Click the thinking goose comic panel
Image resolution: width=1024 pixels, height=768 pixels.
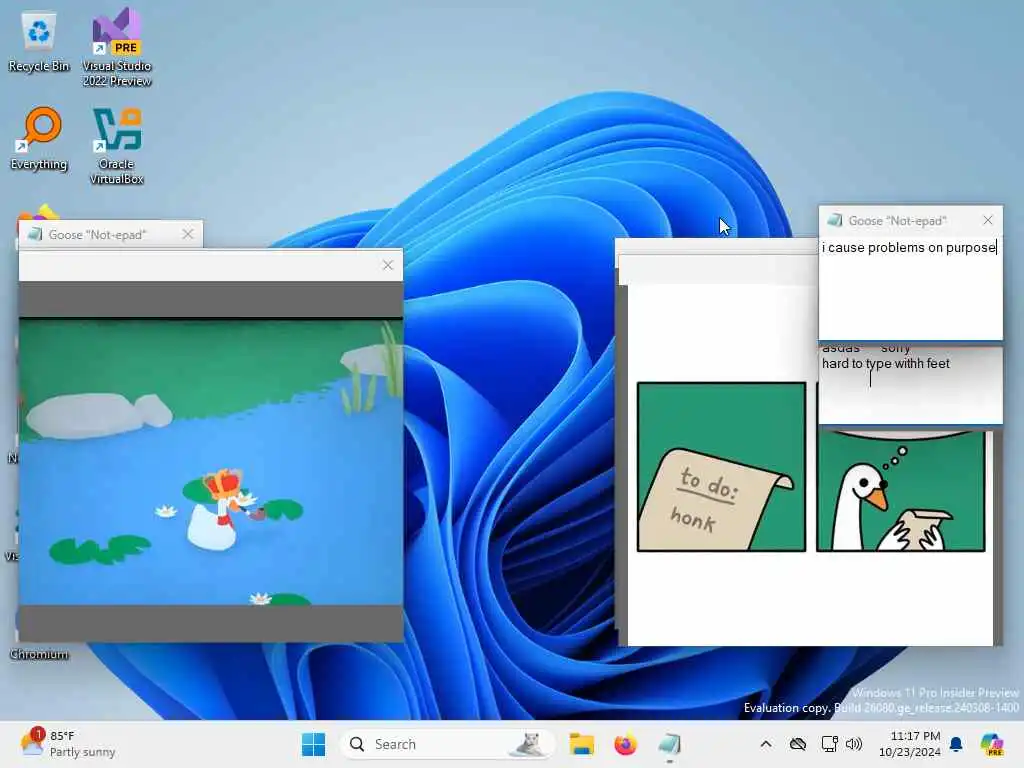pos(901,491)
